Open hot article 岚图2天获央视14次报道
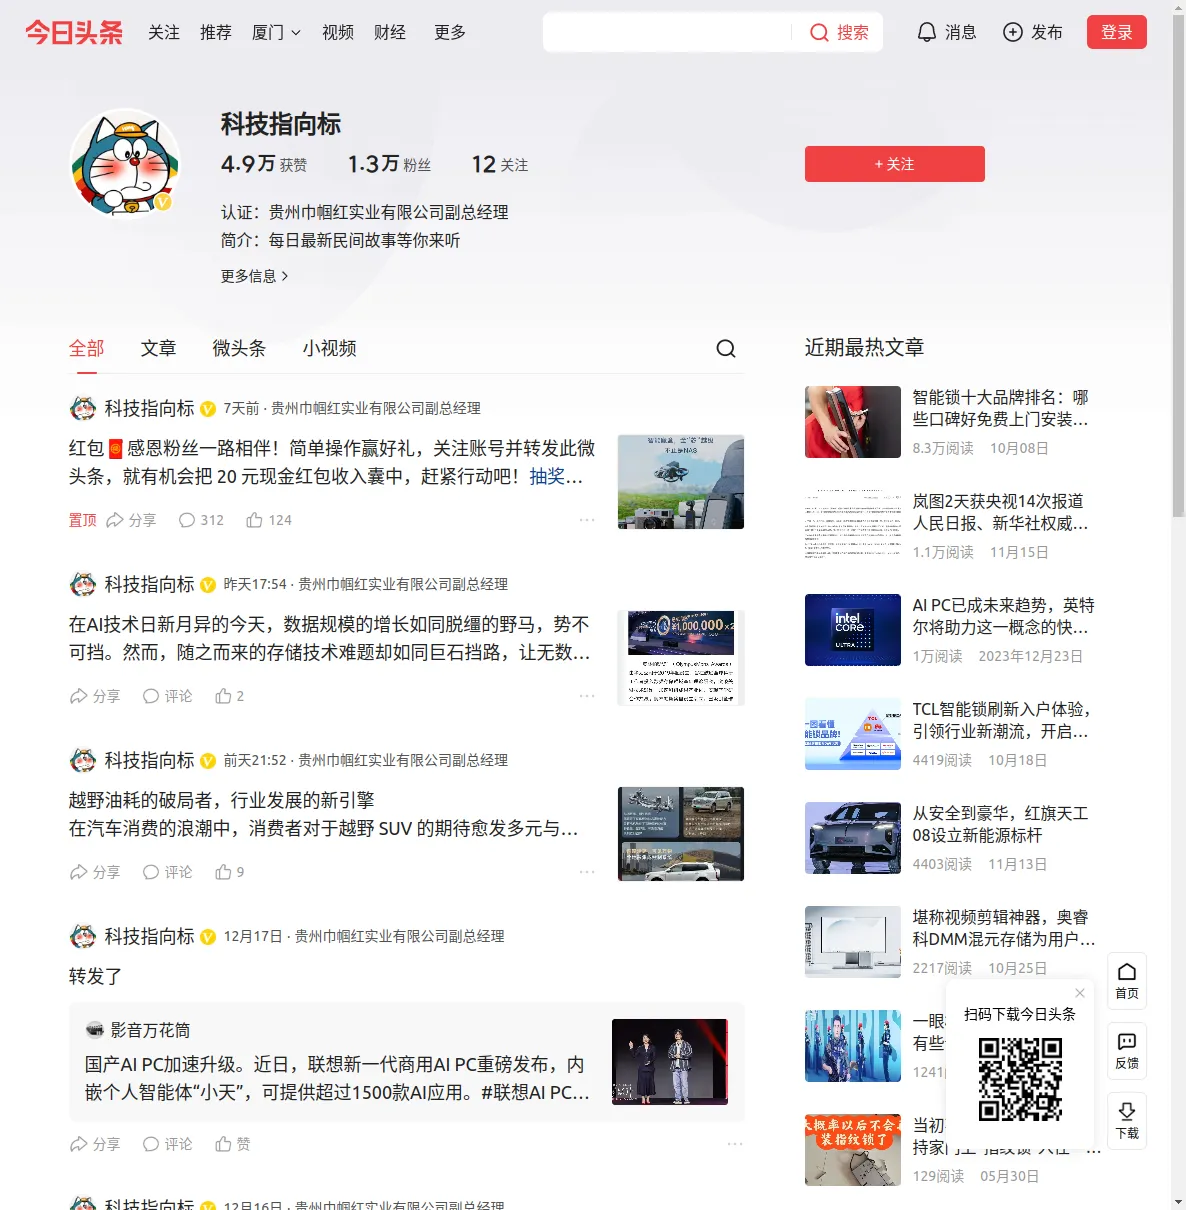 pos(1001,512)
